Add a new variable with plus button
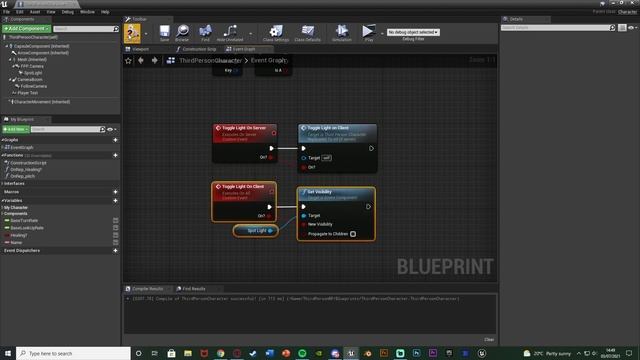Screen dimensions: 640x360 116,200
